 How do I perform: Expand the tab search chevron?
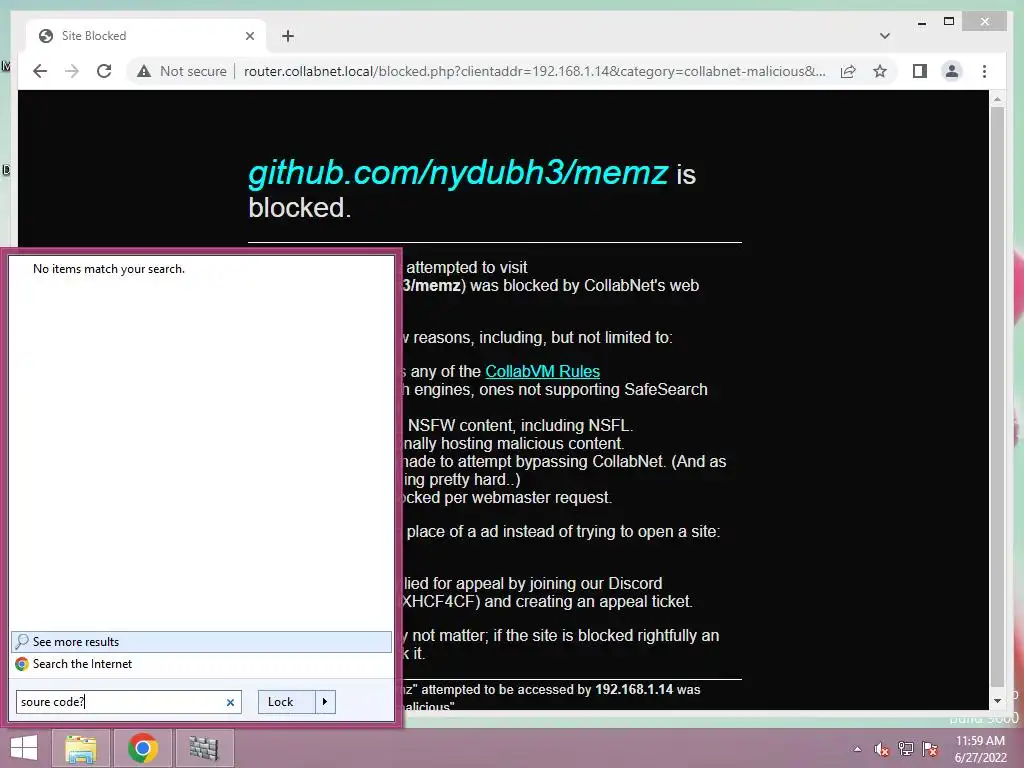(884, 36)
